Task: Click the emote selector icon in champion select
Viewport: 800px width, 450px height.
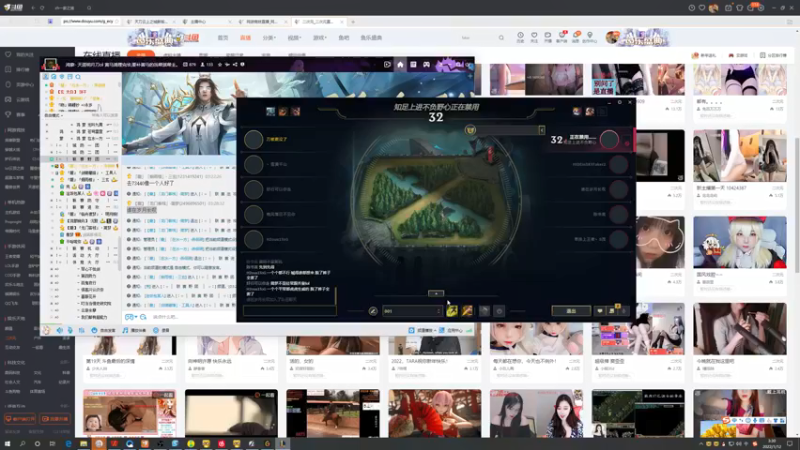Action: point(499,311)
